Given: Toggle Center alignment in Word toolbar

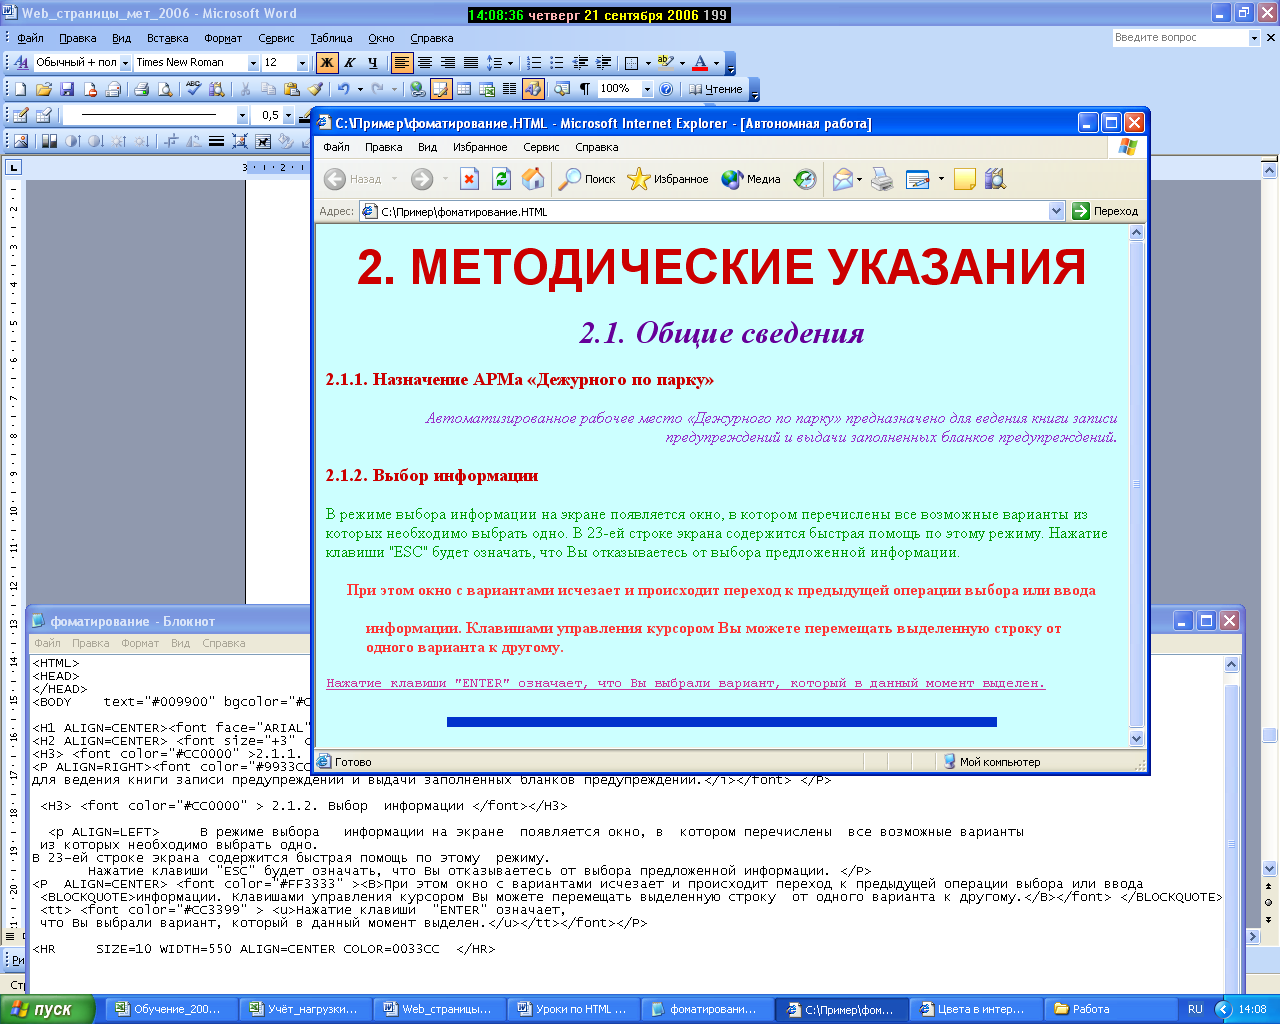Looking at the screenshot, I should [x=424, y=62].
